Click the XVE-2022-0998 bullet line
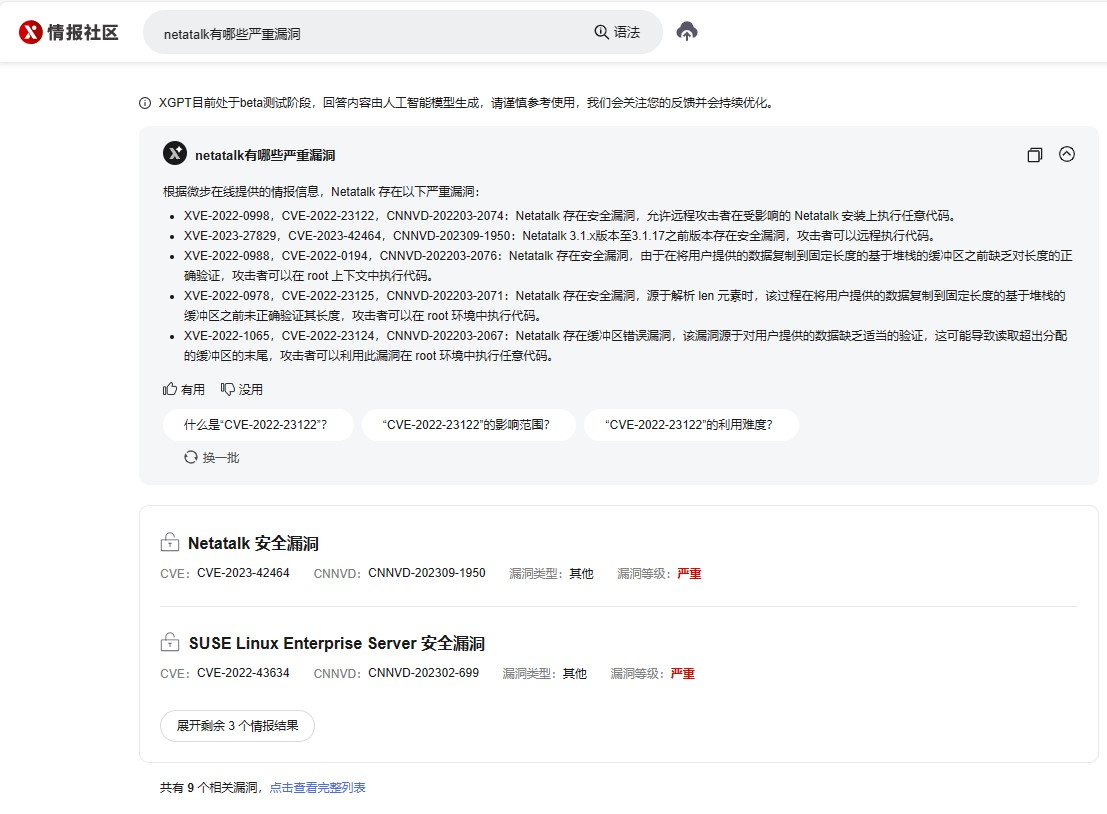This screenshot has width=1107, height=814. 570,216
